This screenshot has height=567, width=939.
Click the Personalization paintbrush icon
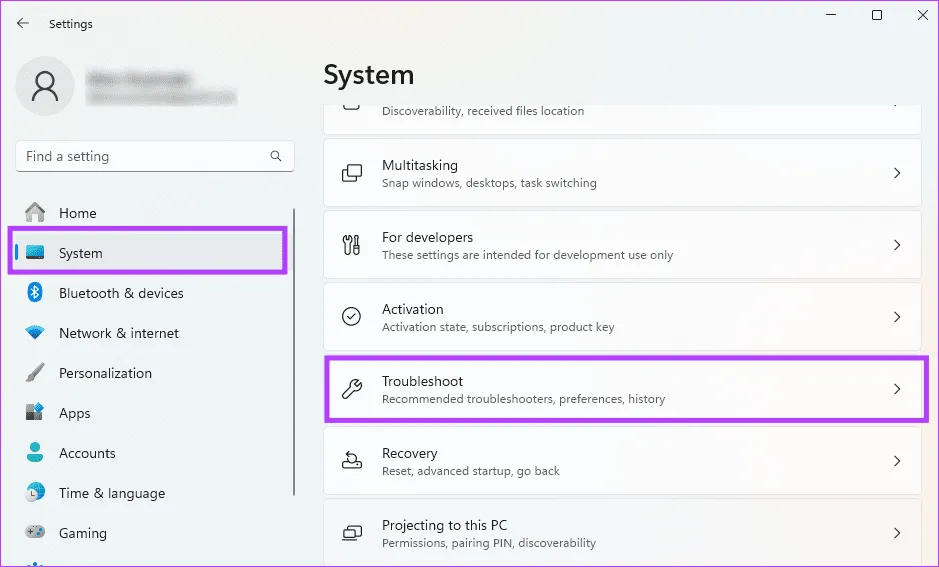(x=35, y=373)
